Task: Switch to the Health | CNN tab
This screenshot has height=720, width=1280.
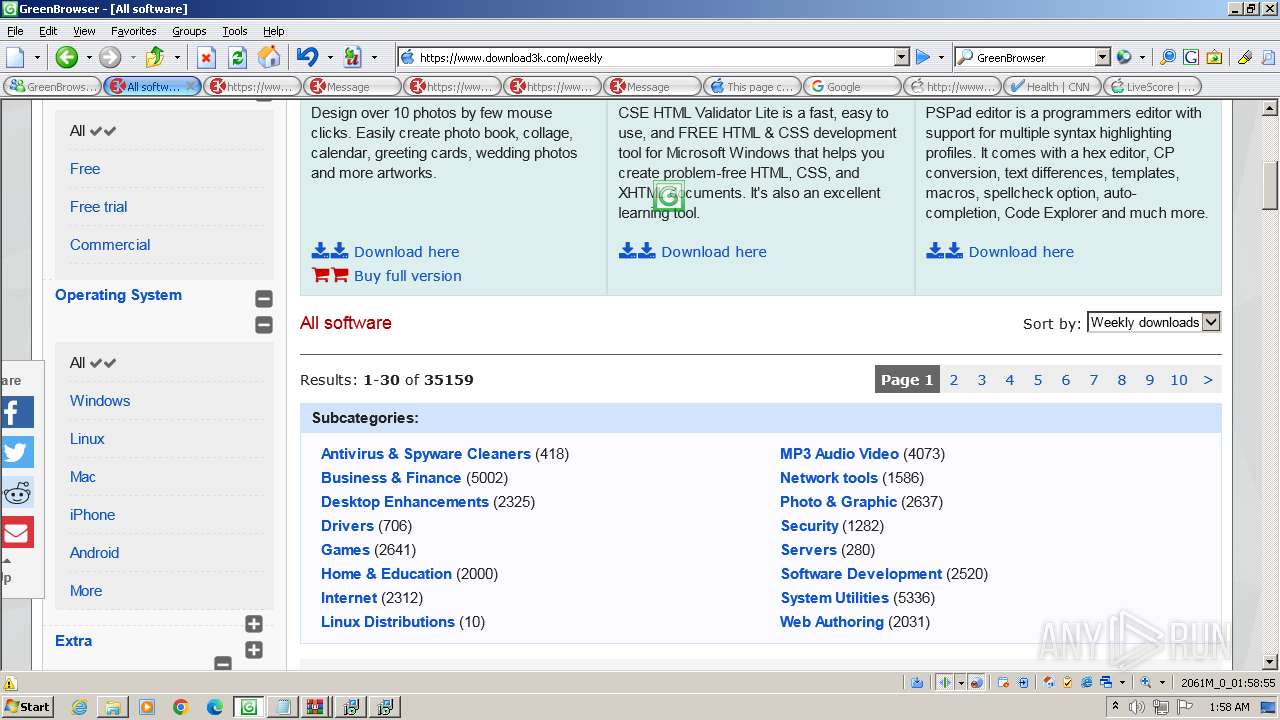Action: tap(1051, 86)
